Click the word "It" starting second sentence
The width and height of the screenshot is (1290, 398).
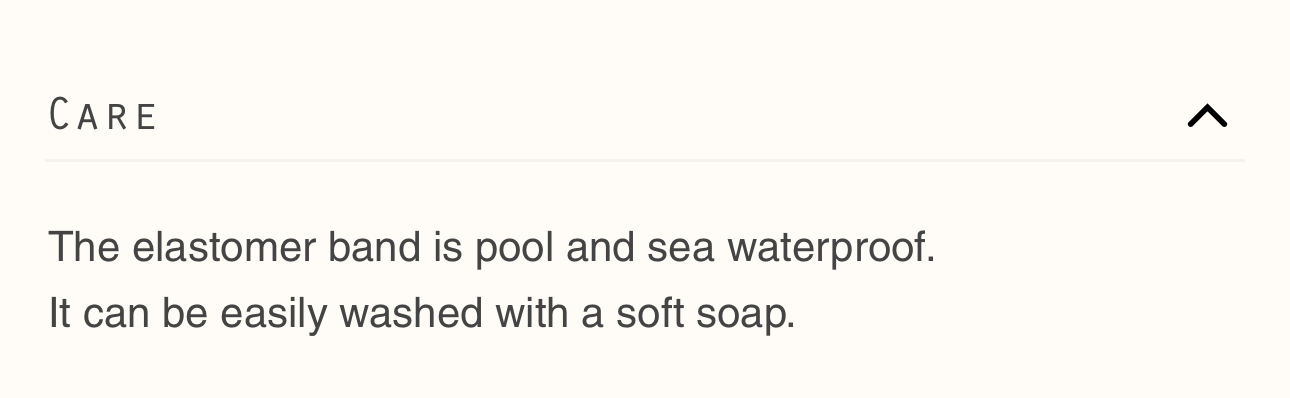tap(59, 313)
